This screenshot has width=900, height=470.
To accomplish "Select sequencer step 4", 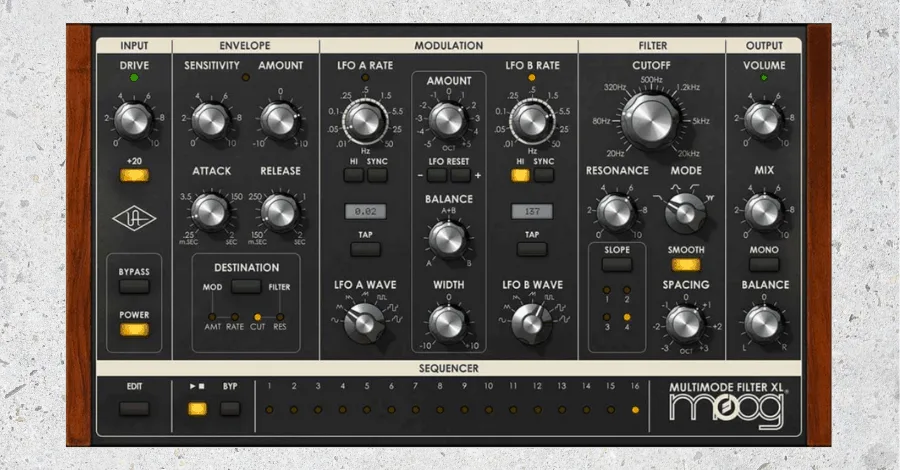I will 343,410.
